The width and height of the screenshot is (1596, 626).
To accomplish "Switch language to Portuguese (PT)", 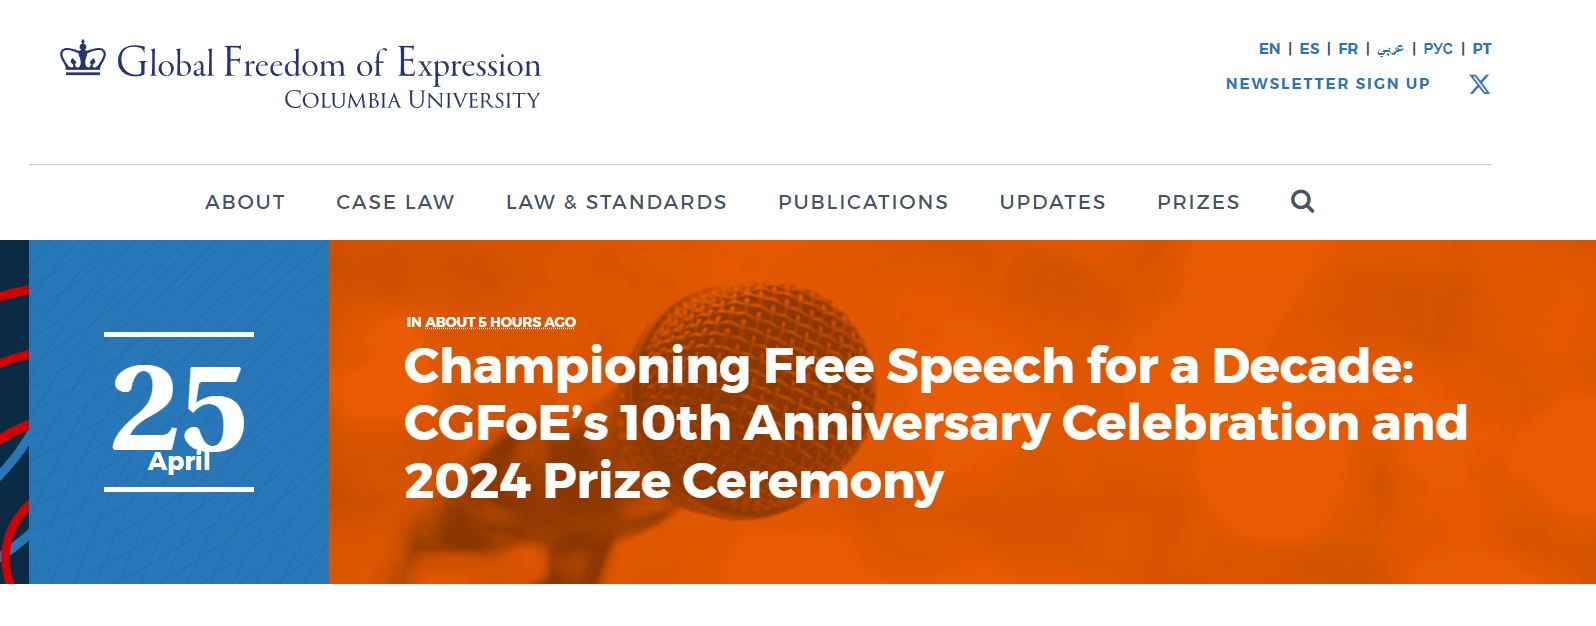I will [x=1481, y=49].
